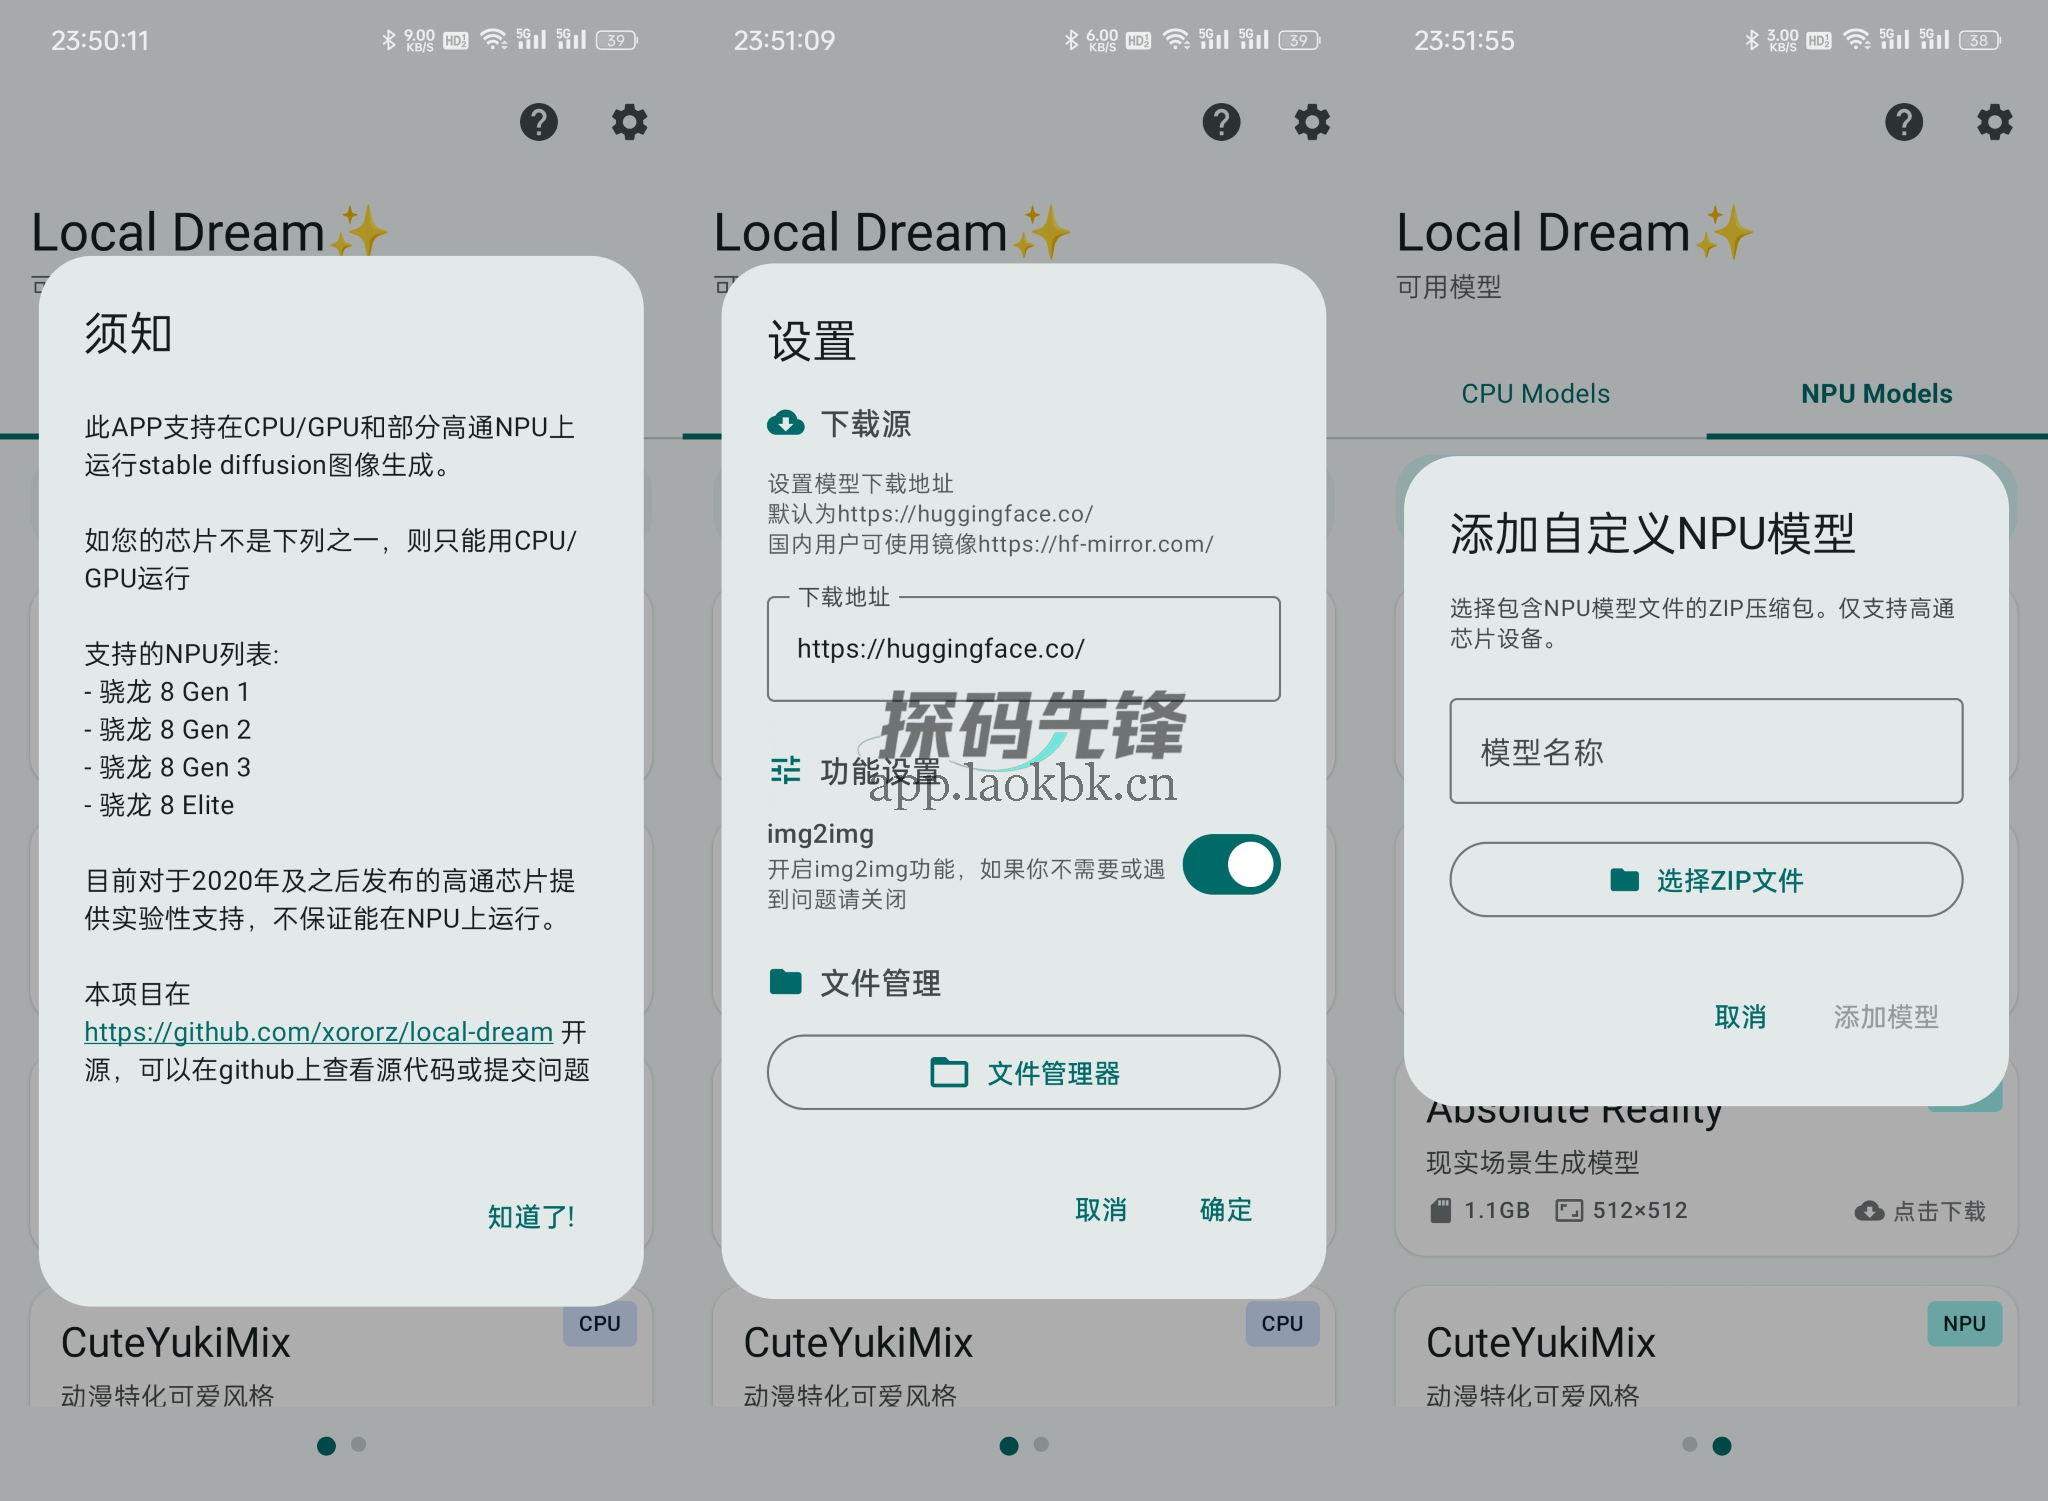2048x1501 pixels.
Task: Click the 功能设置 sliders icon
Action: [x=785, y=770]
